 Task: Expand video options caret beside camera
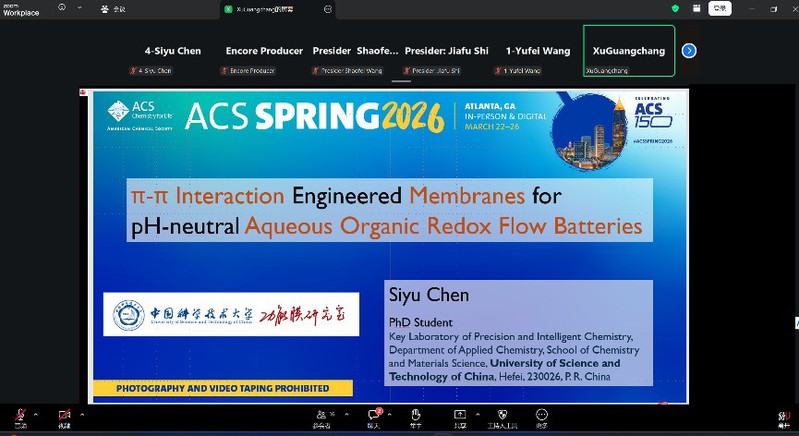tap(82, 414)
